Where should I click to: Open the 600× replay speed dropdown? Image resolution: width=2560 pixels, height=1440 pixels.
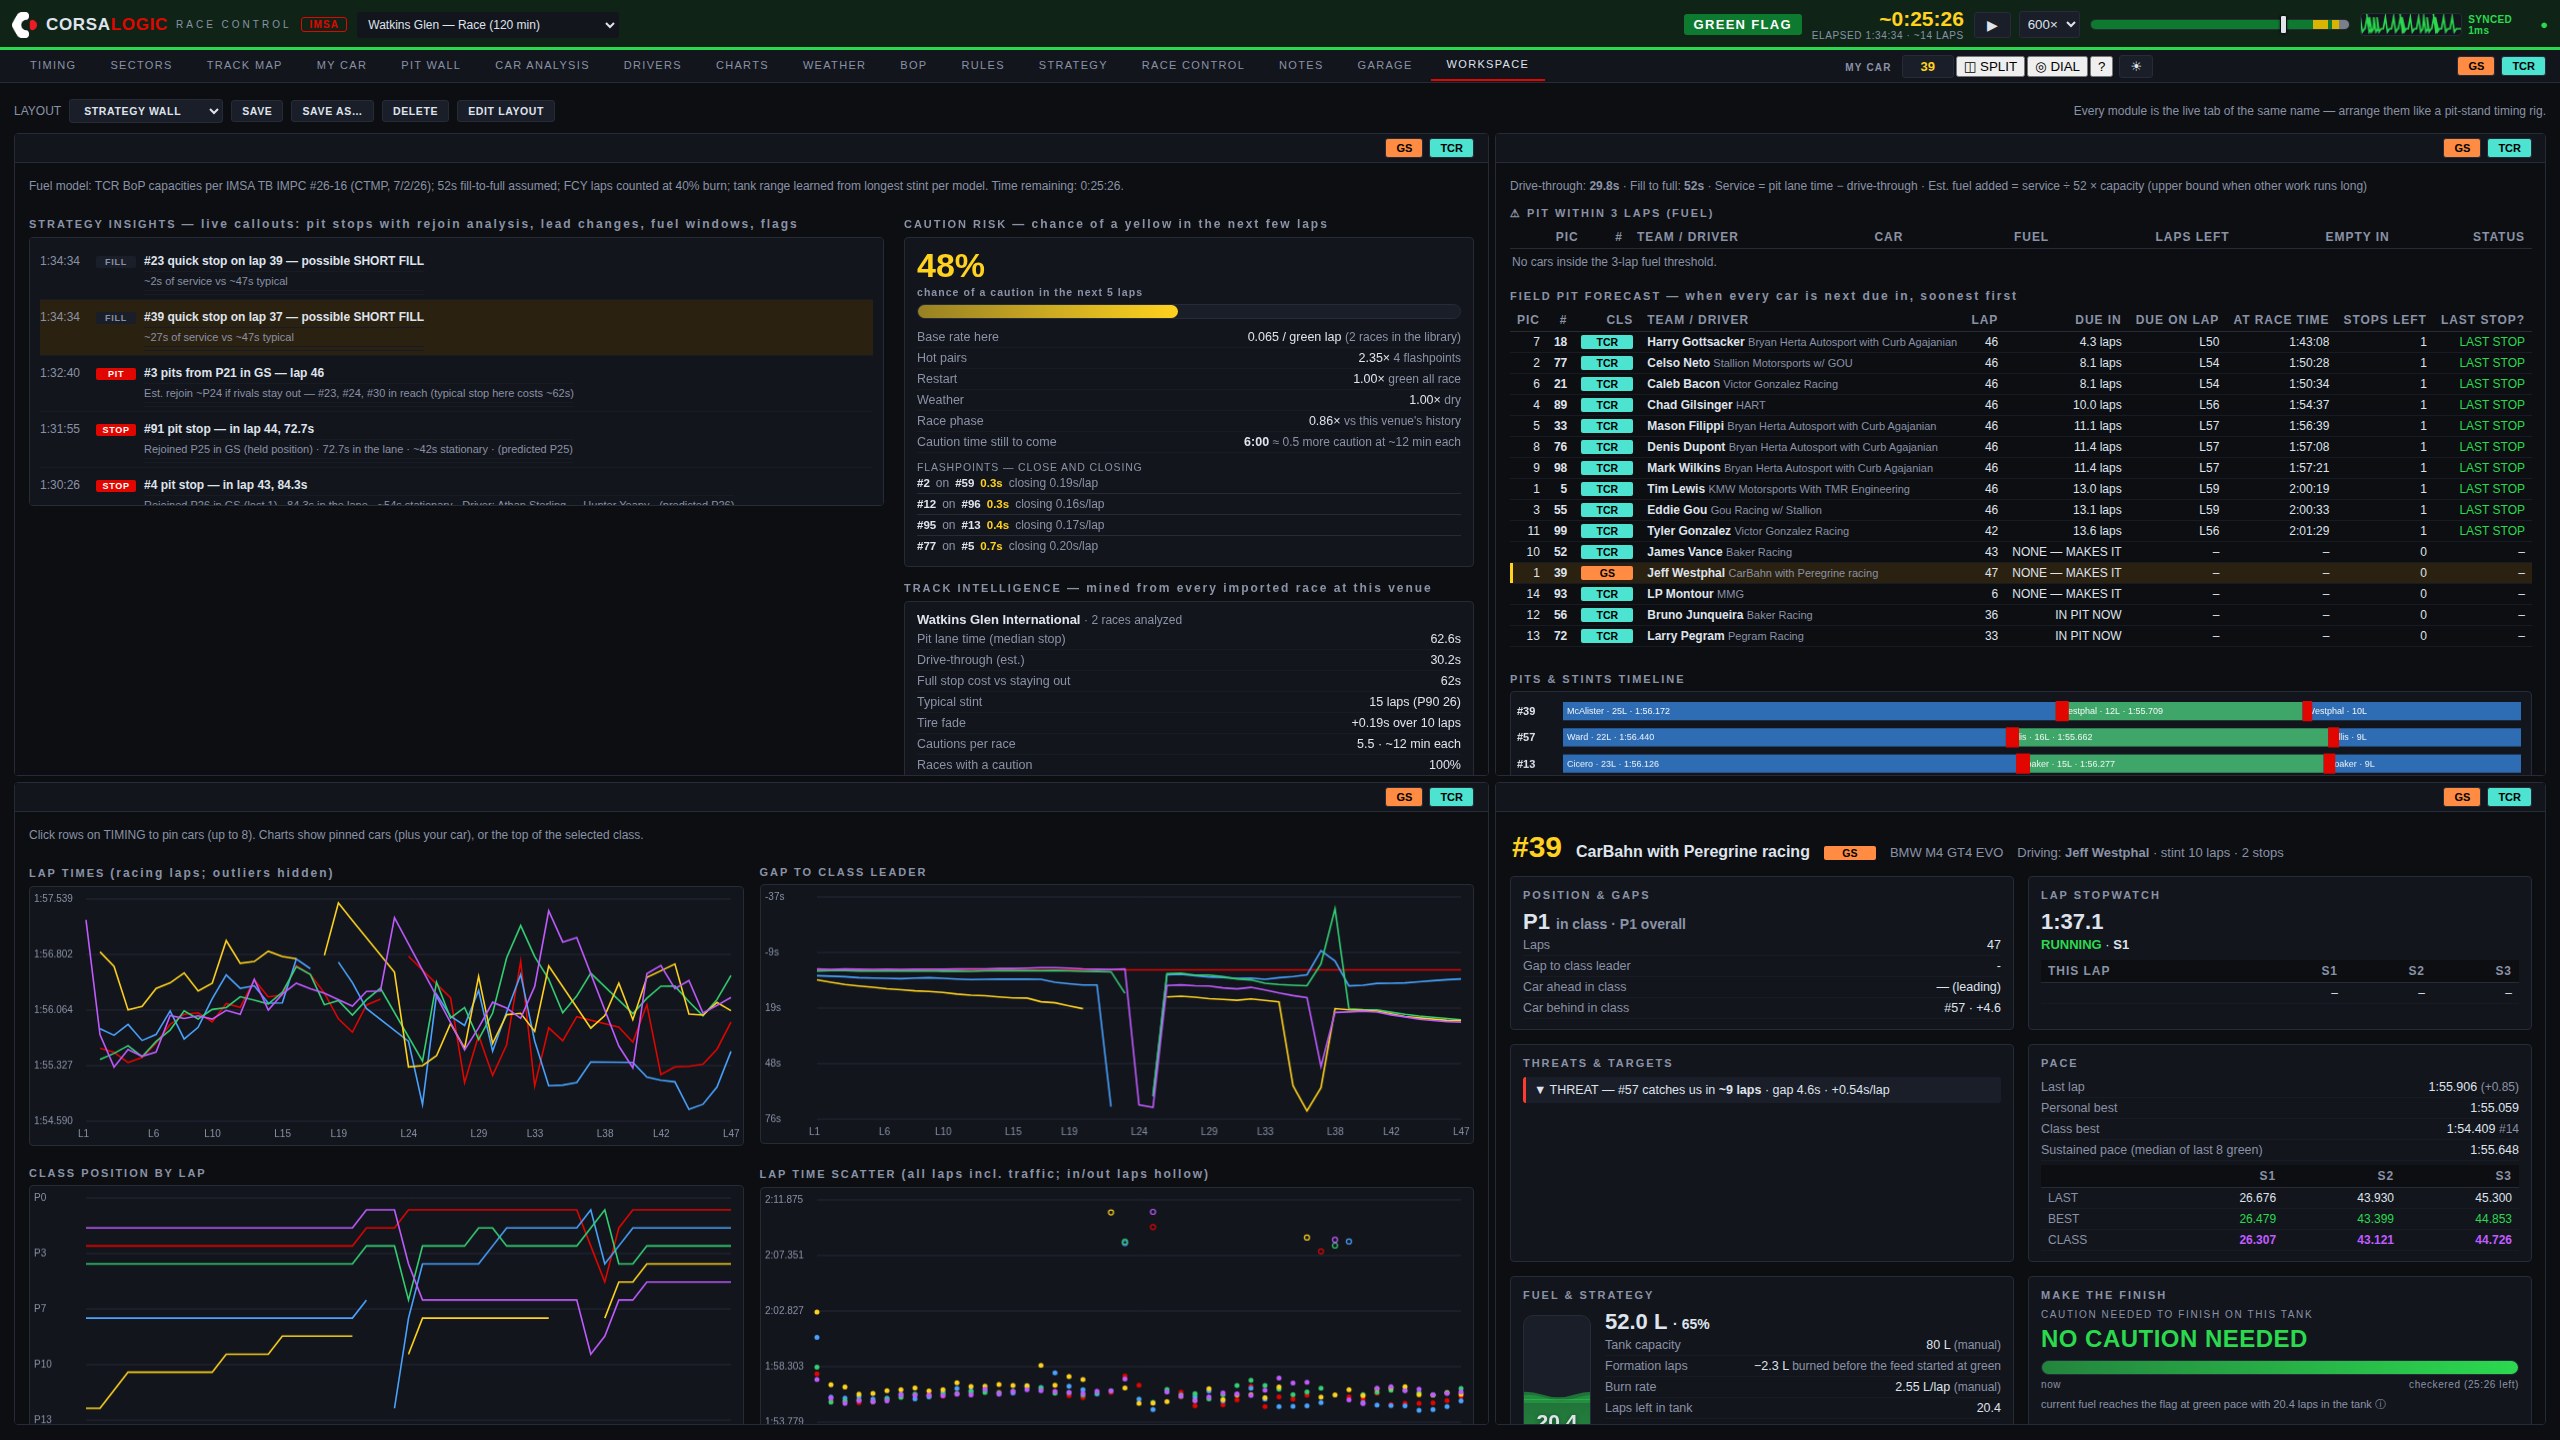pos(2048,25)
